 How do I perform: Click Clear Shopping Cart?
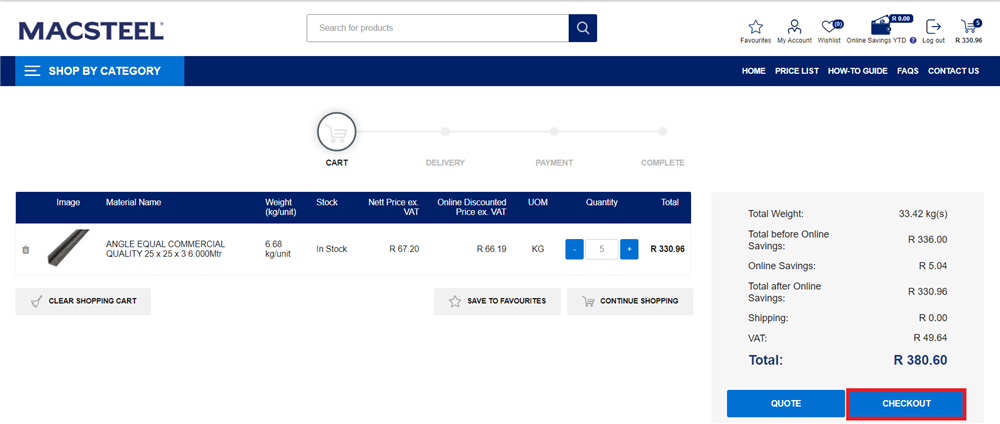83,301
